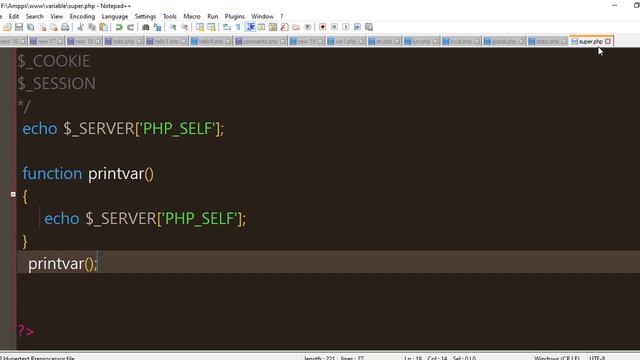
Task: Click the UTF-8 encoding status entry
Action: click(x=597, y=358)
